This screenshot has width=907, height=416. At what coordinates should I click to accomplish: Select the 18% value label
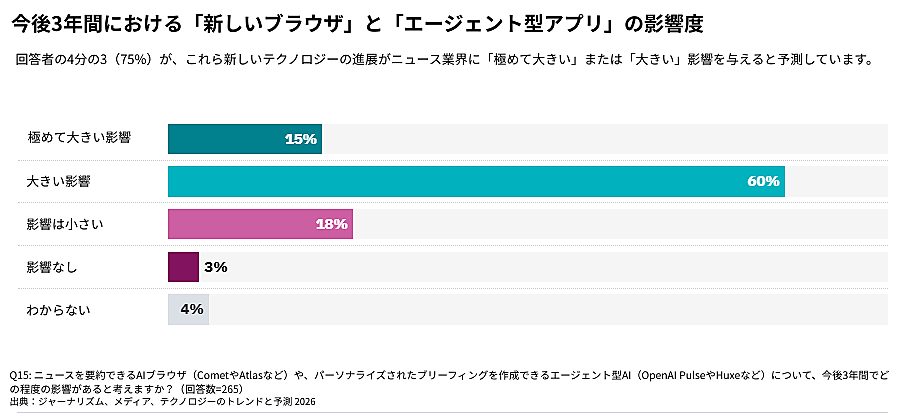point(331,224)
